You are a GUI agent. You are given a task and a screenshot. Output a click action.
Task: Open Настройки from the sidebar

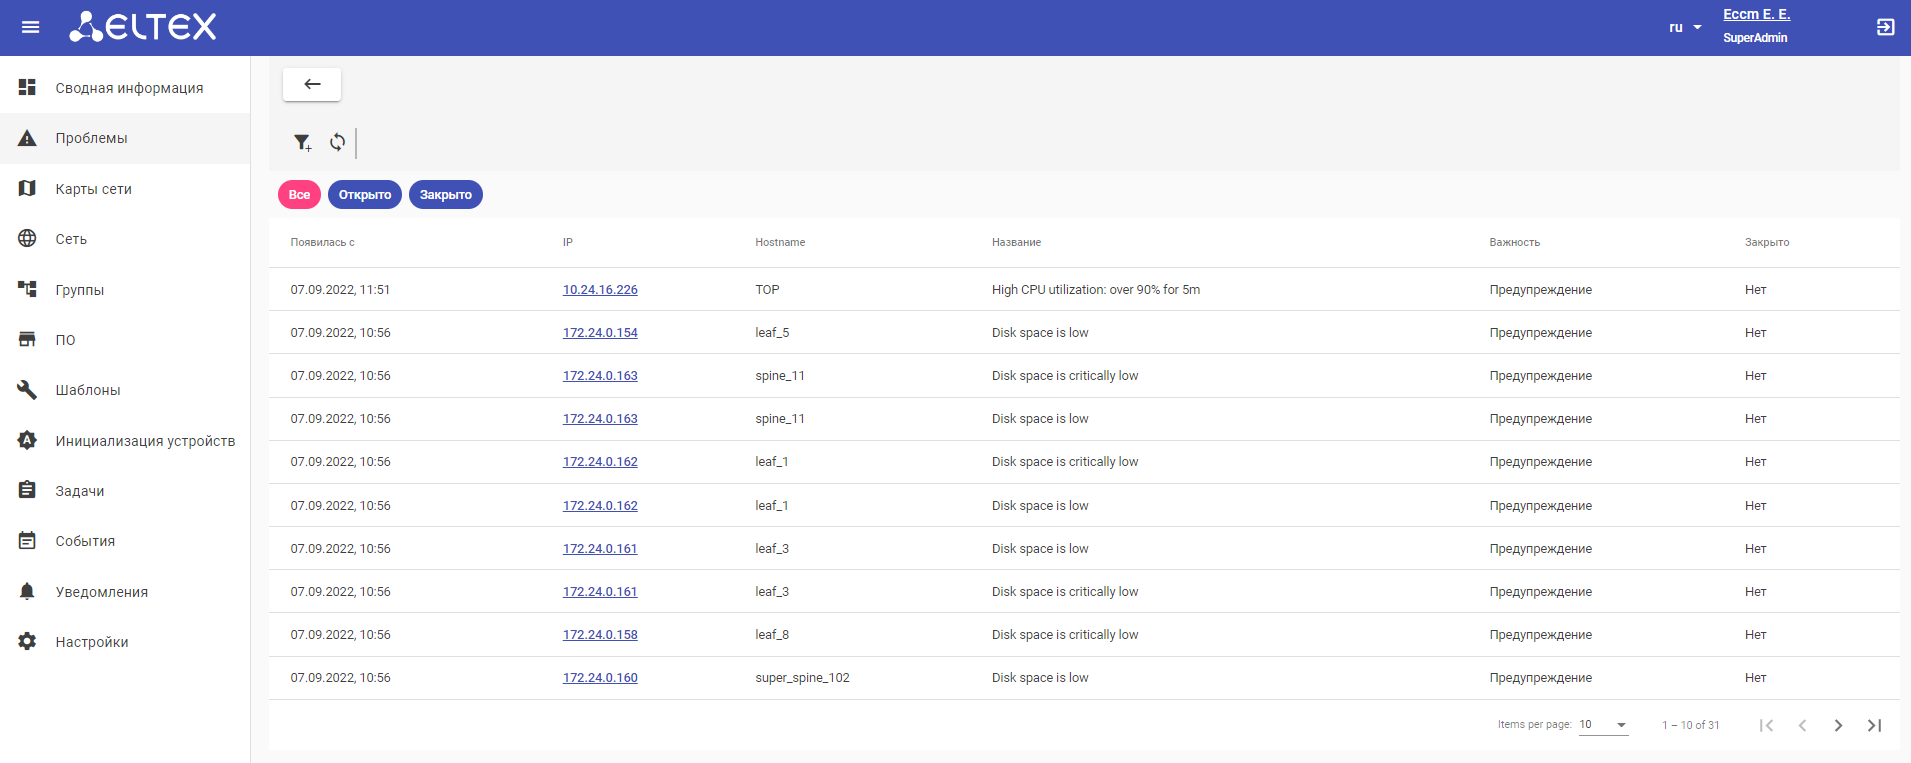pos(92,642)
